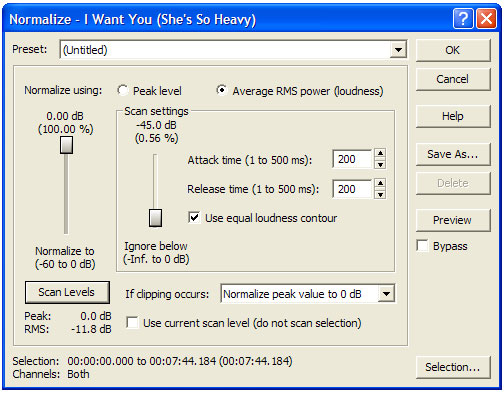Screen dimensions: 504x393
Task: Open Help for the Normalize dialog
Action: click(x=453, y=116)
